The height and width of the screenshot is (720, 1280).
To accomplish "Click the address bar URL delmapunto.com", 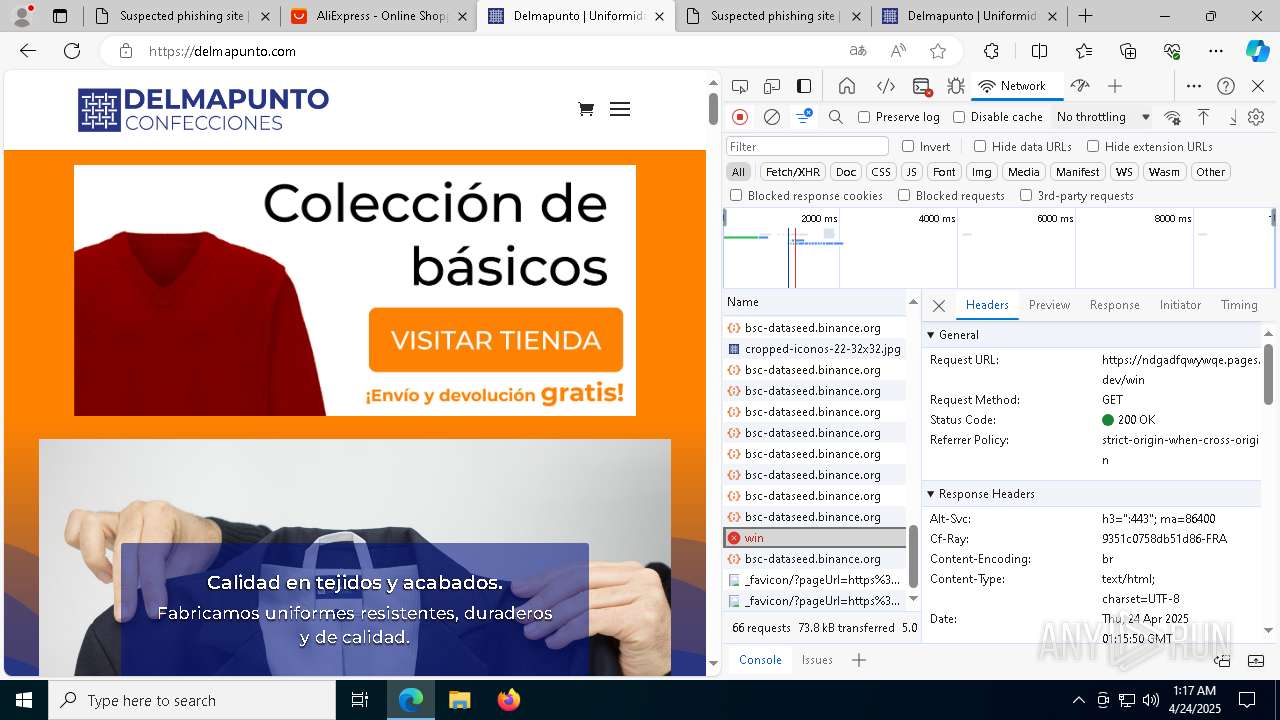I will (x=222, y=51).
